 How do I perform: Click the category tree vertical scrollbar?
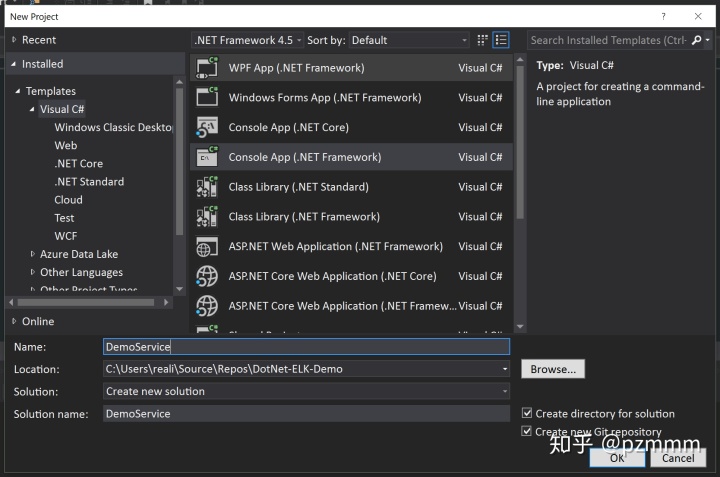coord(180,161)
